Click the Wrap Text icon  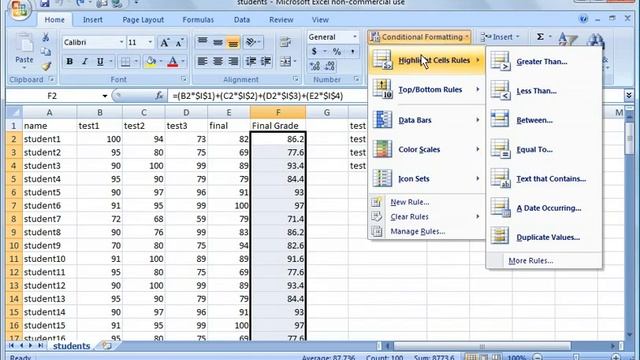point(285,42)
